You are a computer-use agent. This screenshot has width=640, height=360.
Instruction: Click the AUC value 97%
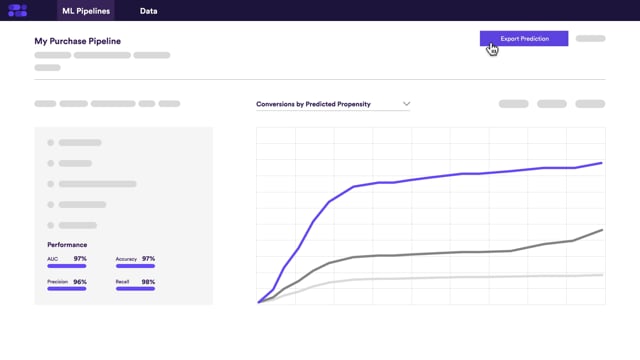[x=80, y=259]
